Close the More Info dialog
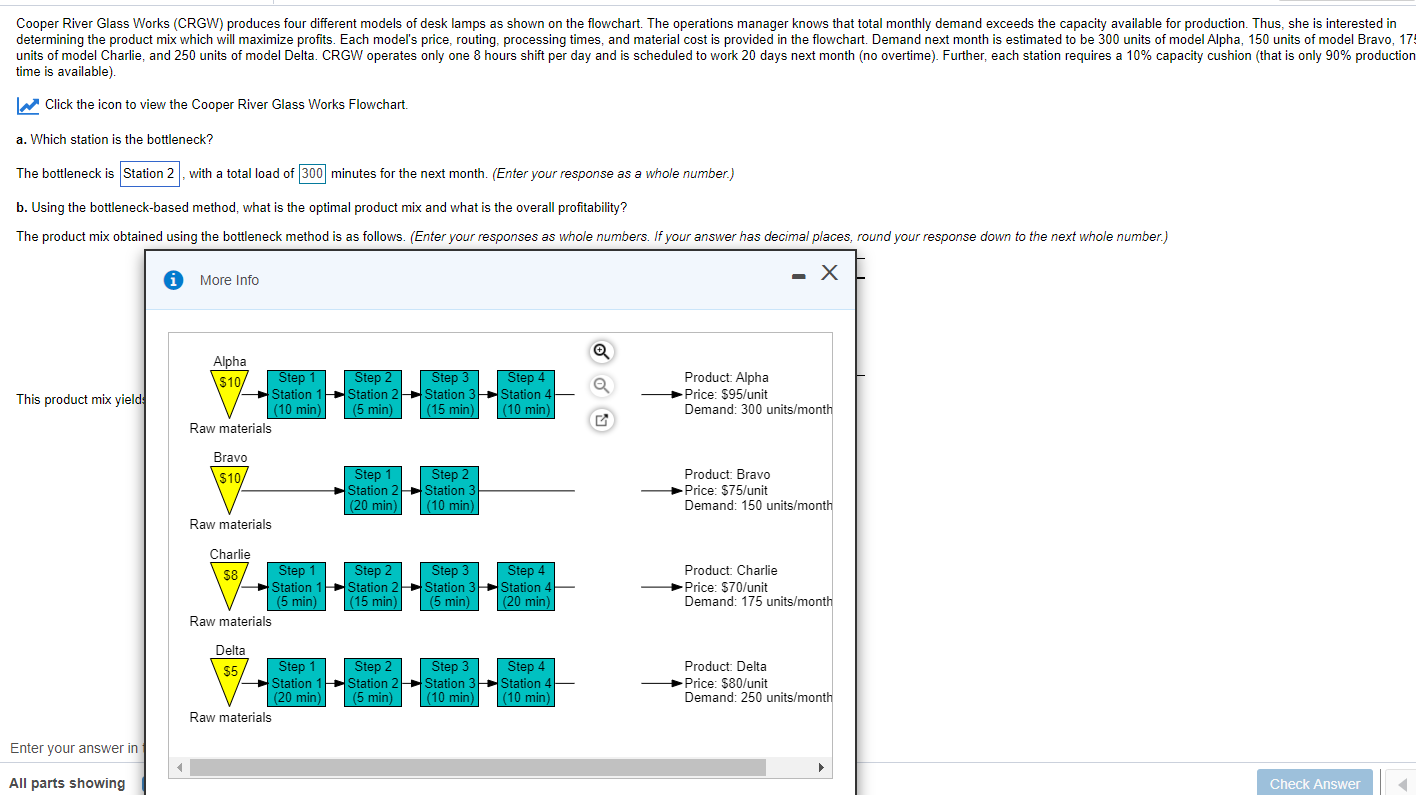 click(829, 274)
